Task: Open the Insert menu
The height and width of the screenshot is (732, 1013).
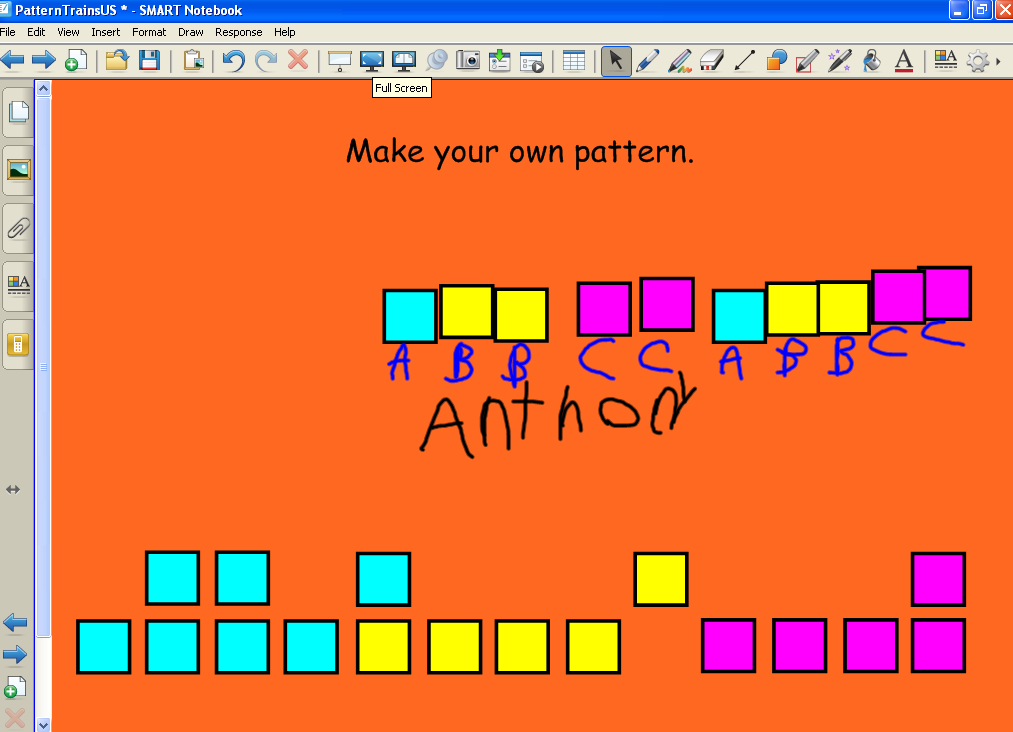Action: [x=105, y=32]
